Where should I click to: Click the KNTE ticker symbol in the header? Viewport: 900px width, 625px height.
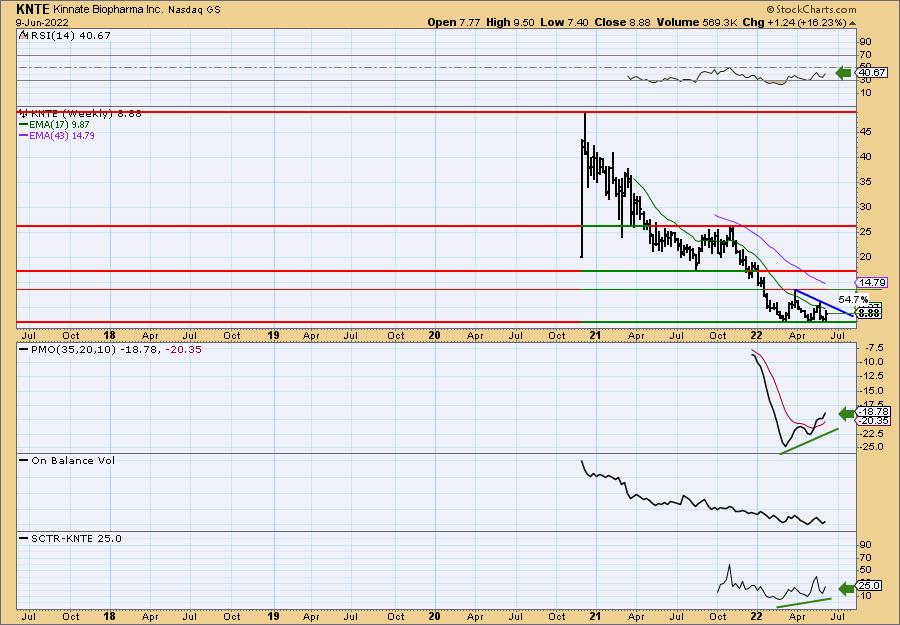coord(33,9)
